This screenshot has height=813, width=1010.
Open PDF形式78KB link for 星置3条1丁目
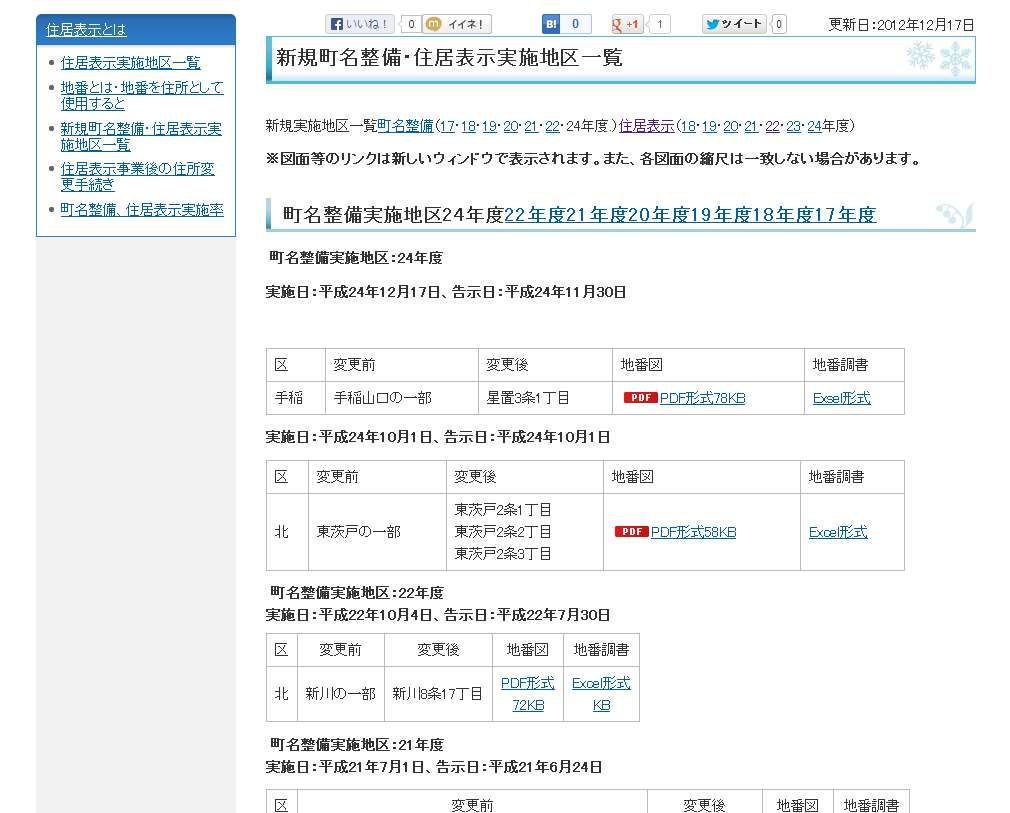(703, 398)
